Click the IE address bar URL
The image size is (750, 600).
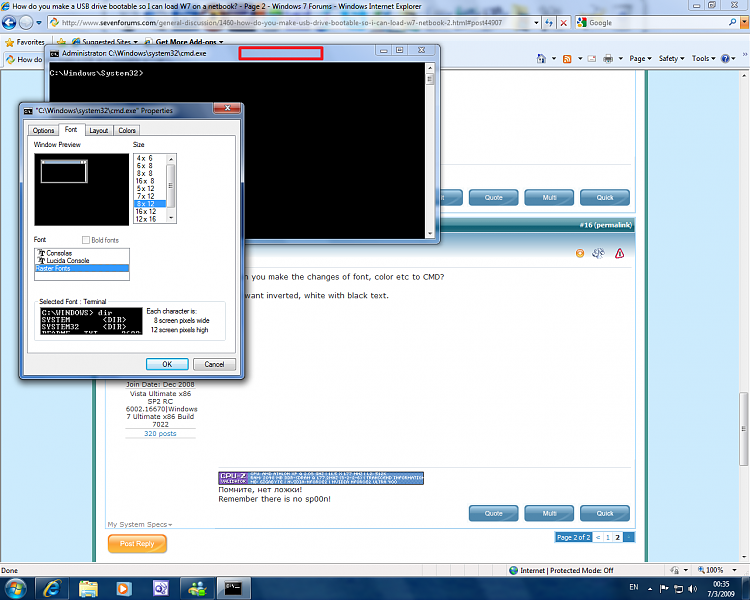[282, 22]
